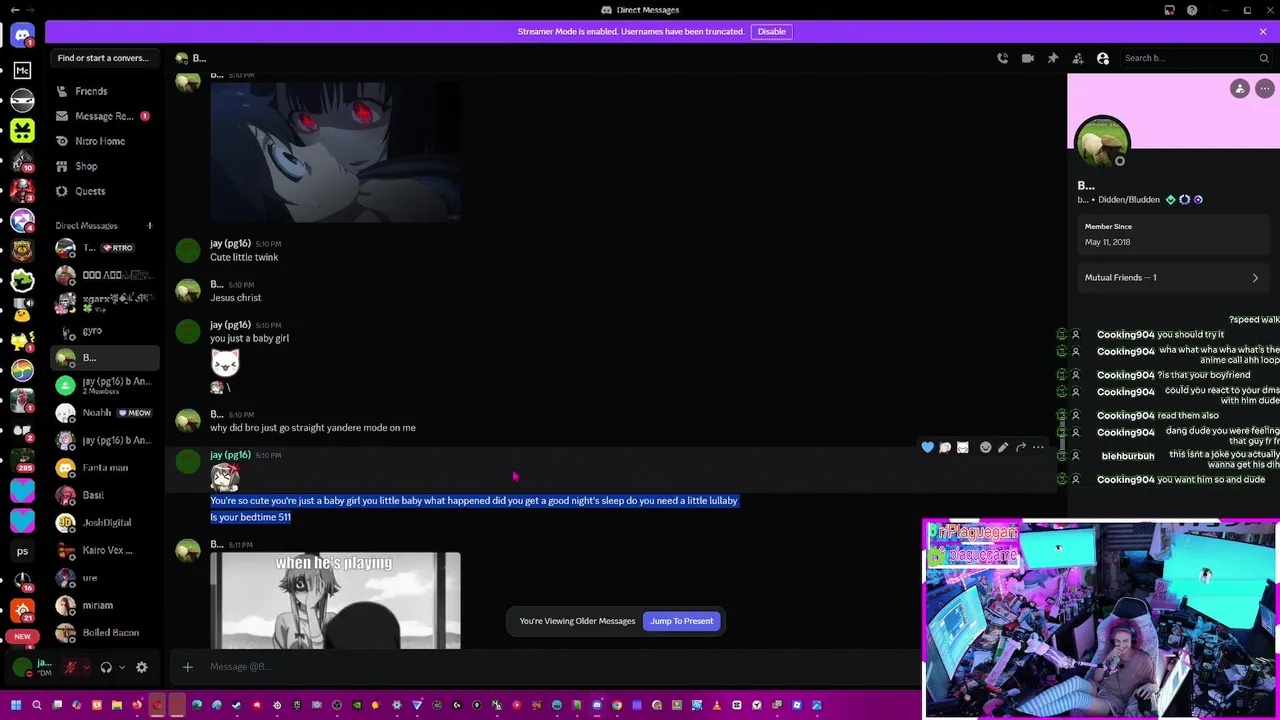Image resolution: width=1280 pixels, height=720 pixels.
Task: Open DM with Basil
Action: [x=104, y=495]
